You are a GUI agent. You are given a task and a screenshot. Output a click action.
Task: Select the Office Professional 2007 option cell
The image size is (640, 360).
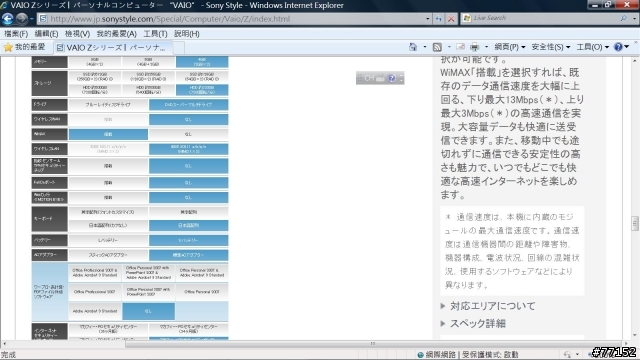[95, 292]
